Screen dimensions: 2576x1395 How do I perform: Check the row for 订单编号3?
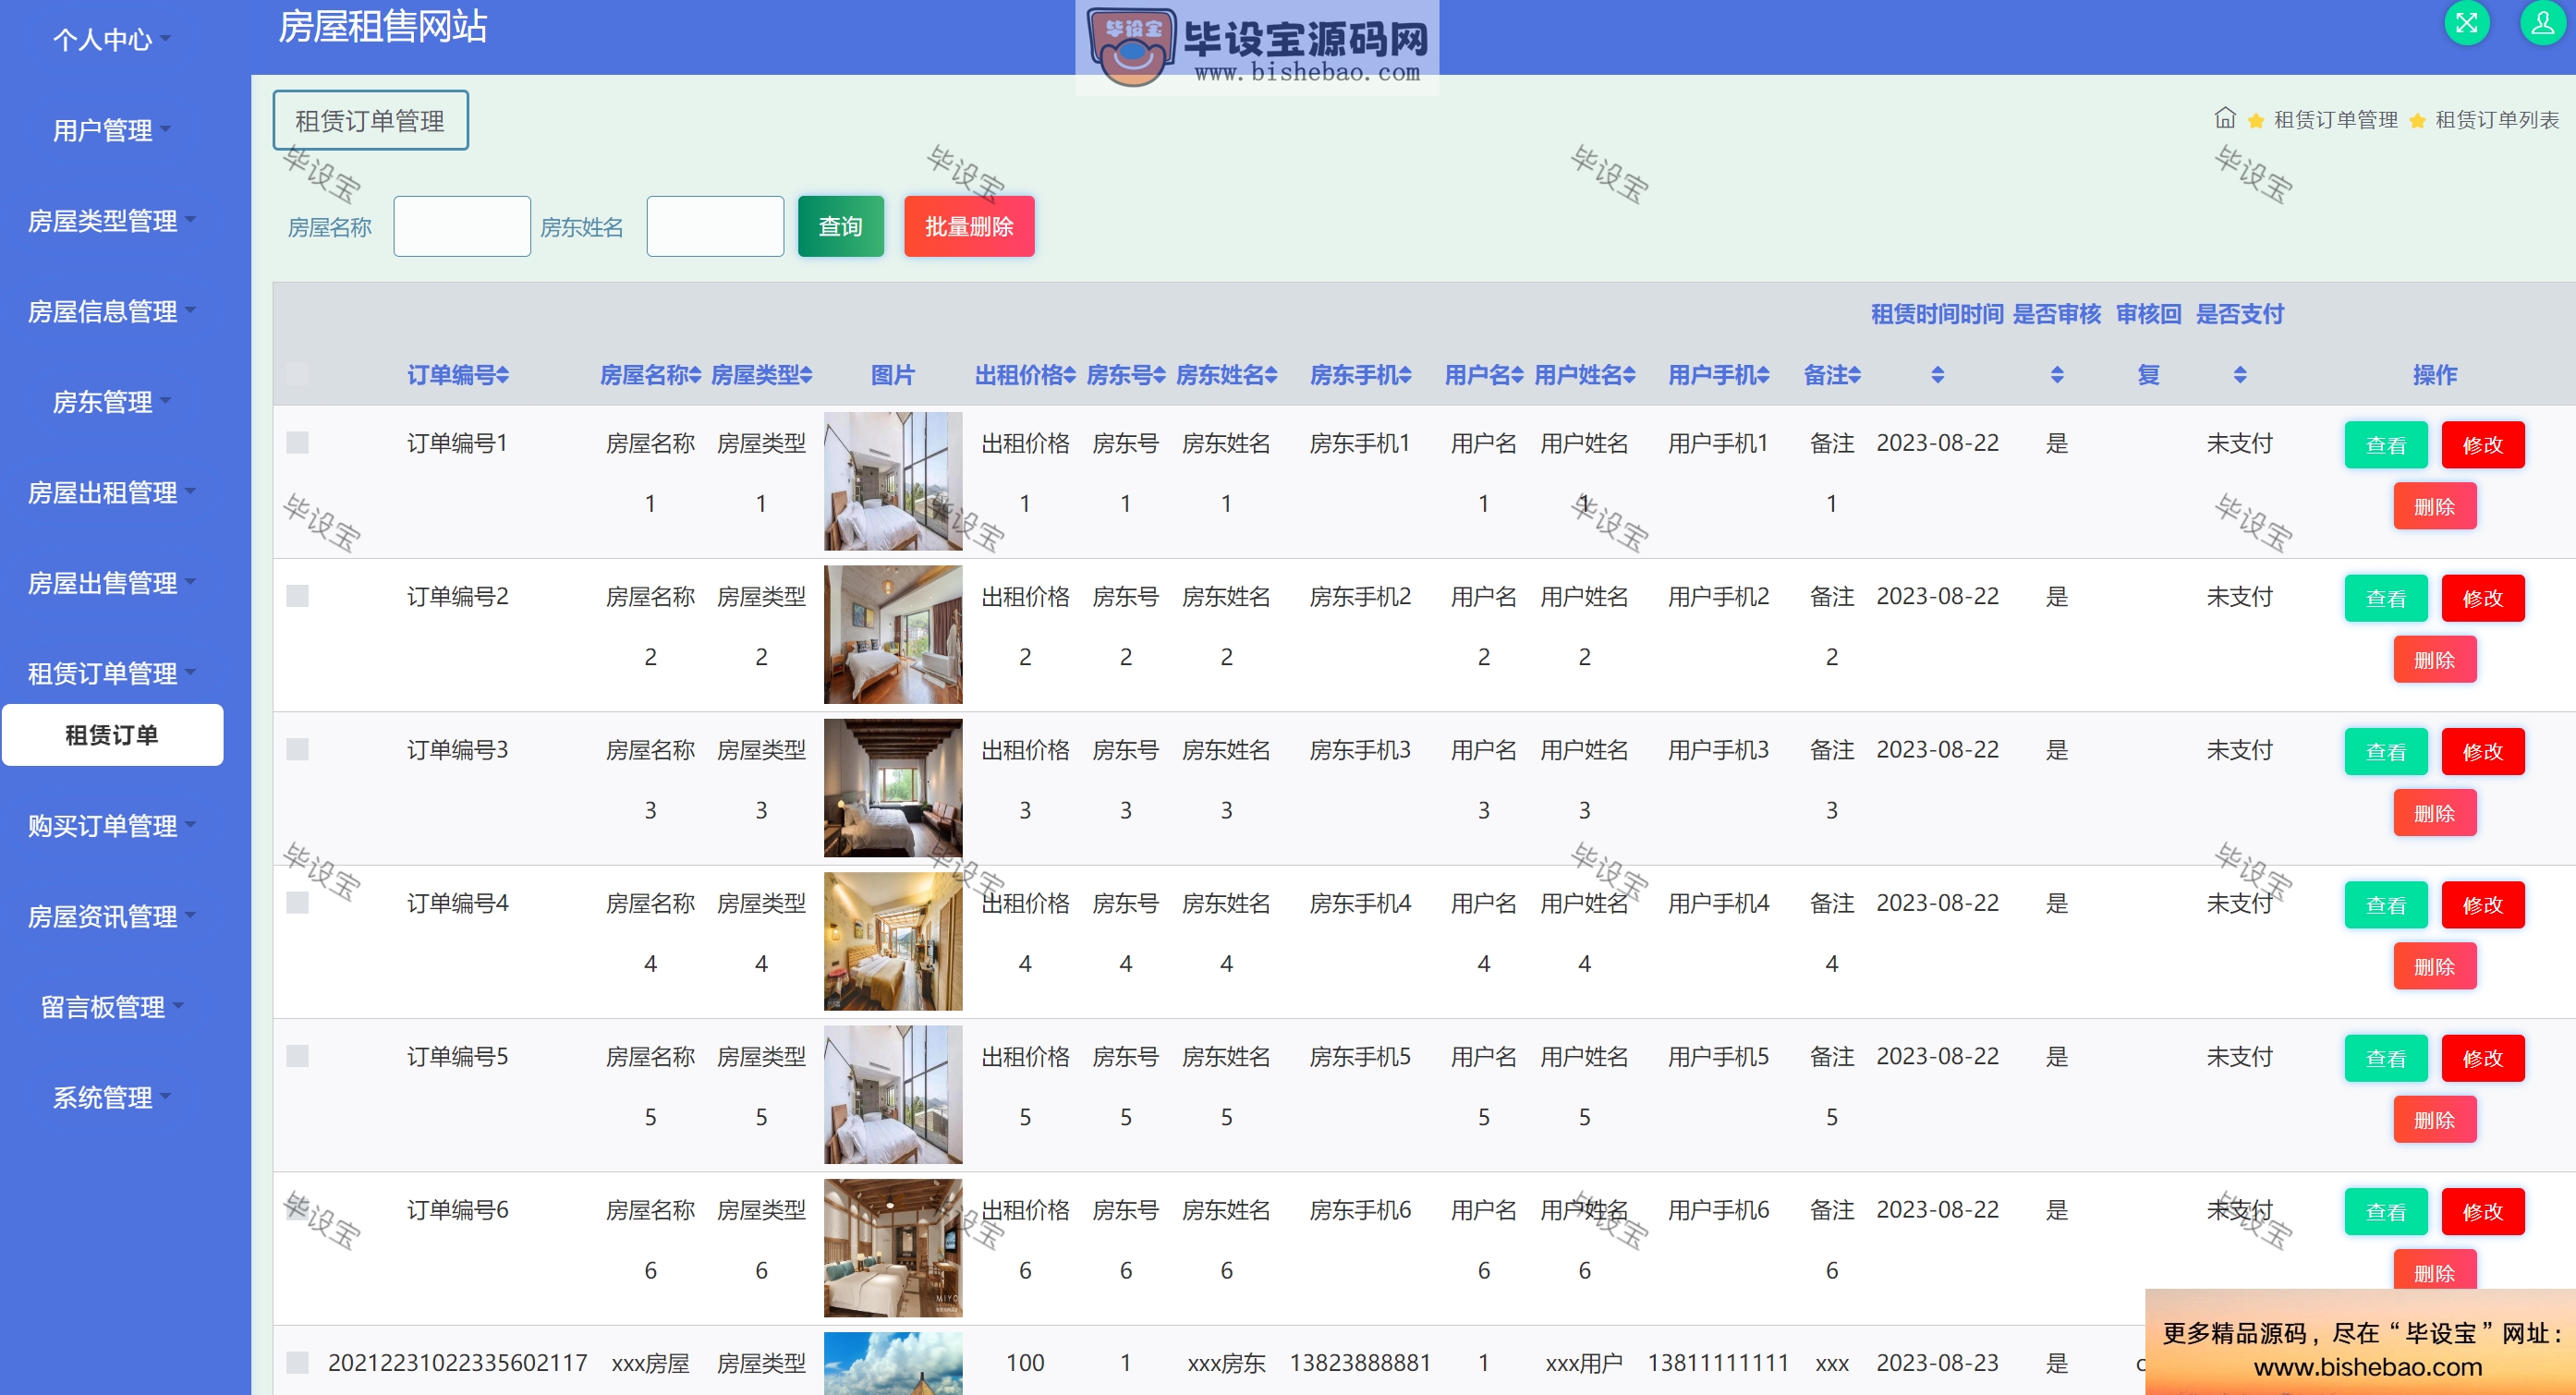(x=297, y=749)
